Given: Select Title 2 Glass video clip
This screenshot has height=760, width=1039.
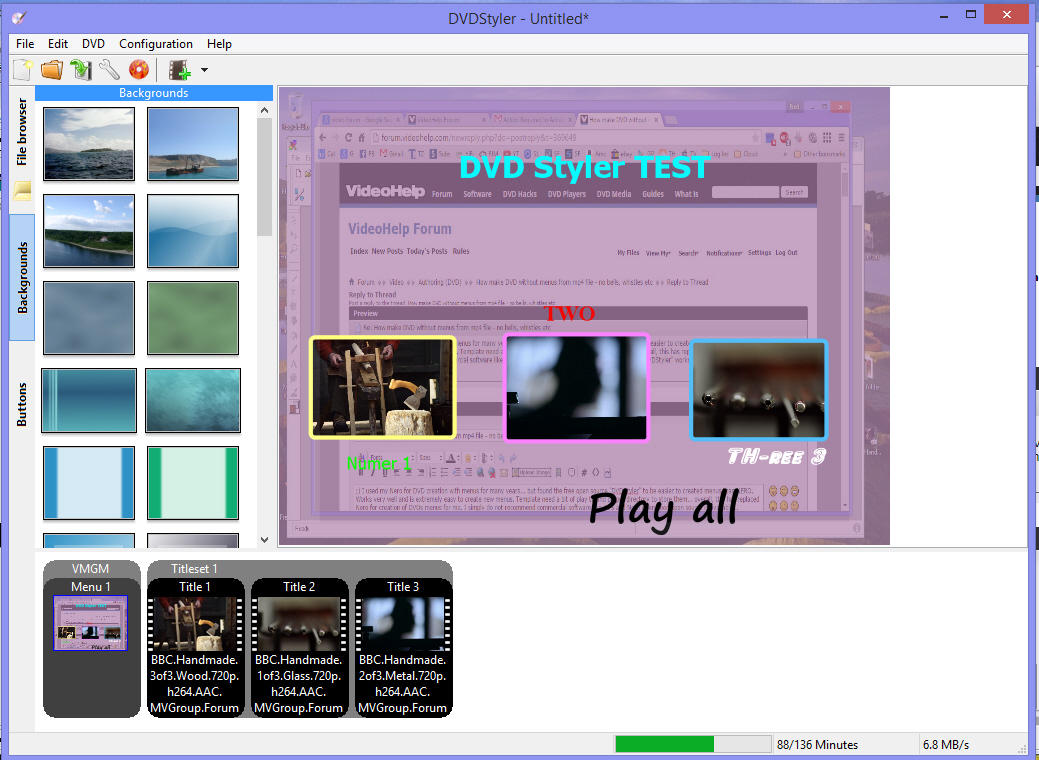Looking at the screenshot, I should pos(299,647).
